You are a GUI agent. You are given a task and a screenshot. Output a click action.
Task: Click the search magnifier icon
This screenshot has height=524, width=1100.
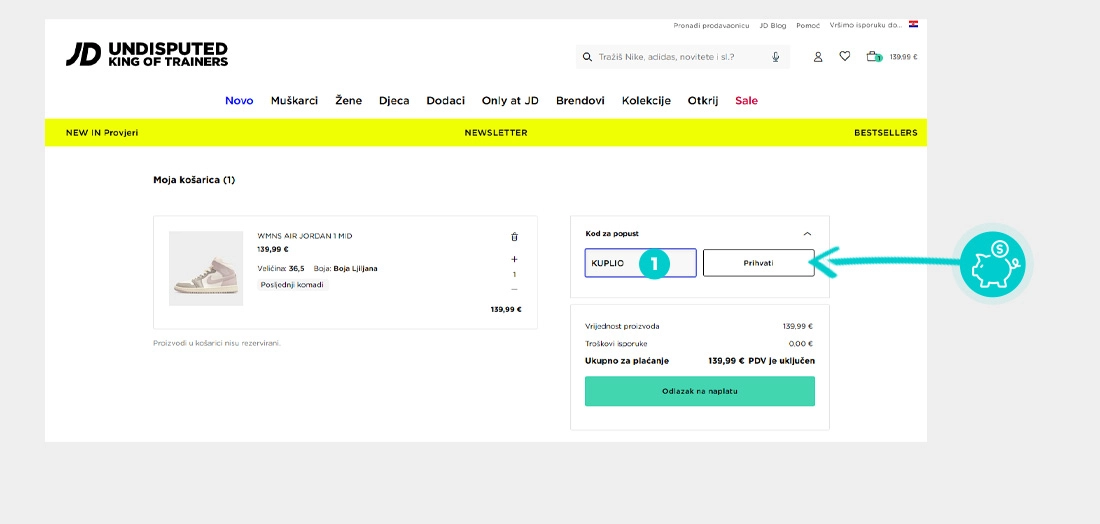tap(587, 57)
